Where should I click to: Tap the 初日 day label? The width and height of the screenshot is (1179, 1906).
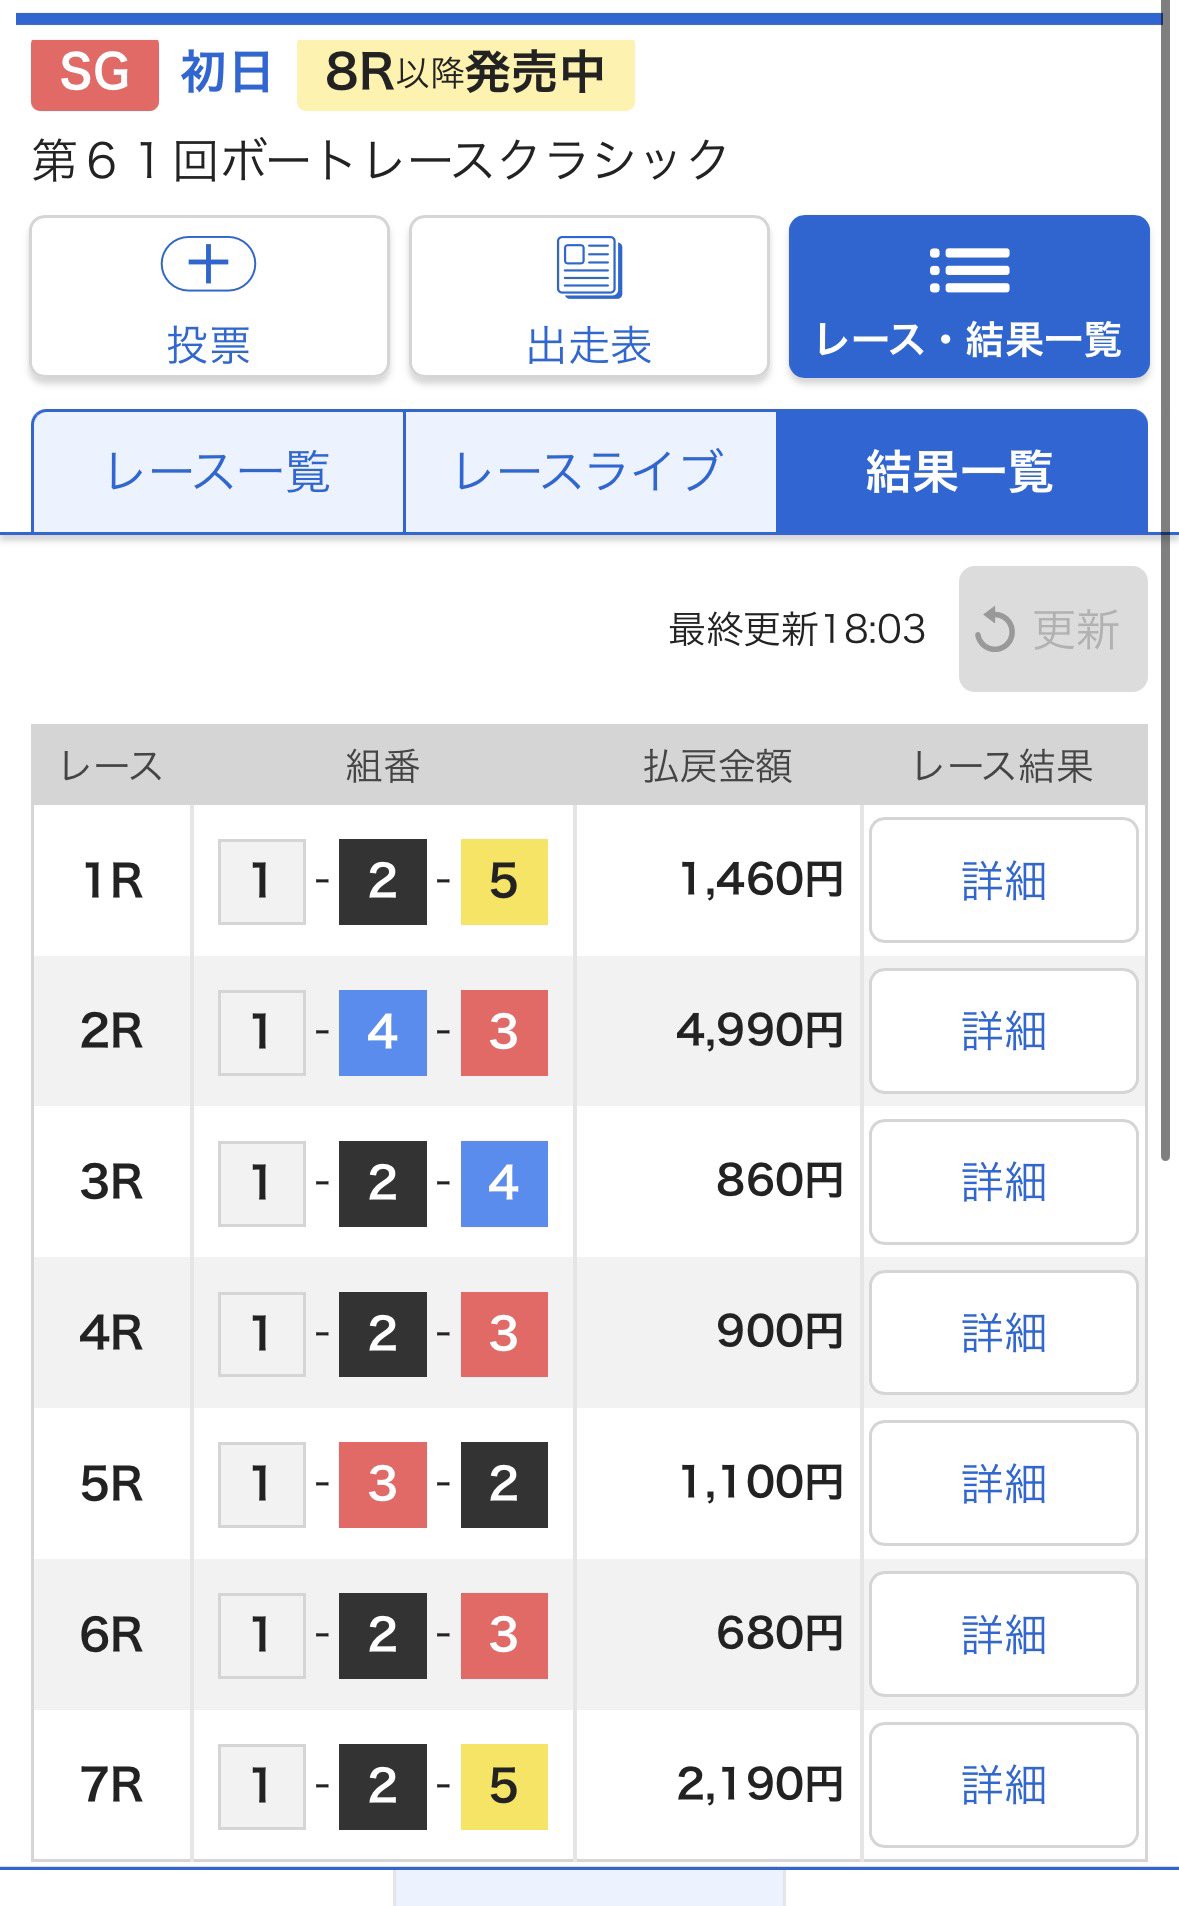click(x=226, y=74)
